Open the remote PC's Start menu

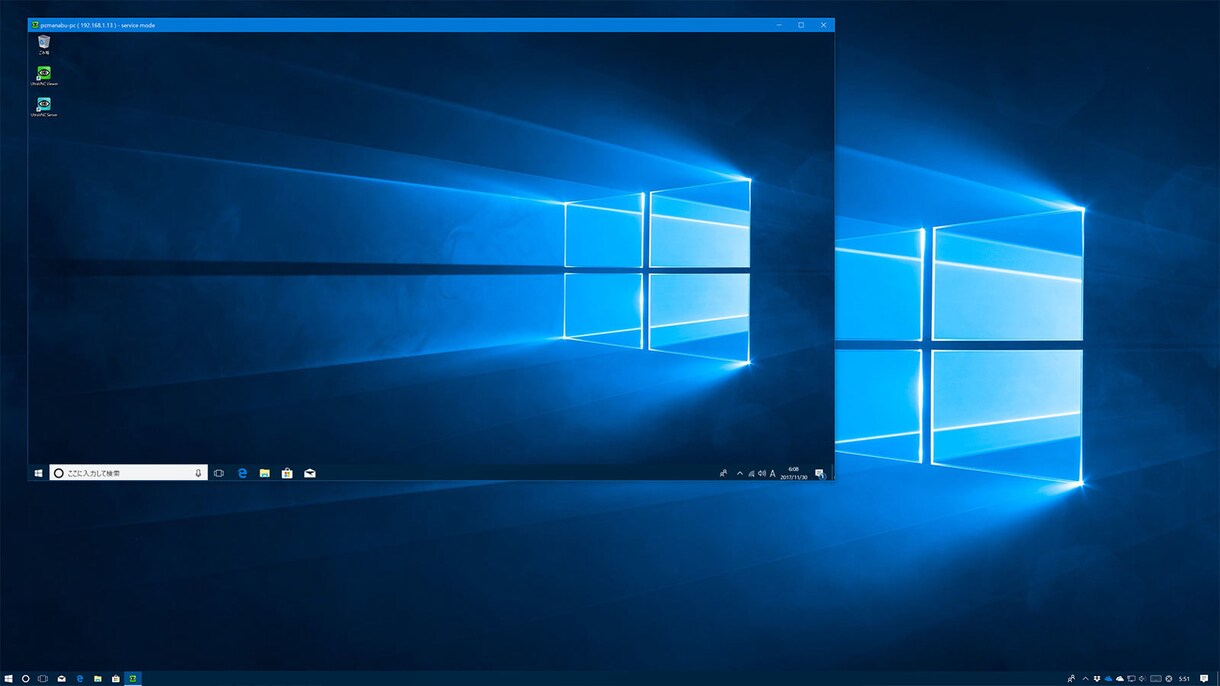coord(38,473)
